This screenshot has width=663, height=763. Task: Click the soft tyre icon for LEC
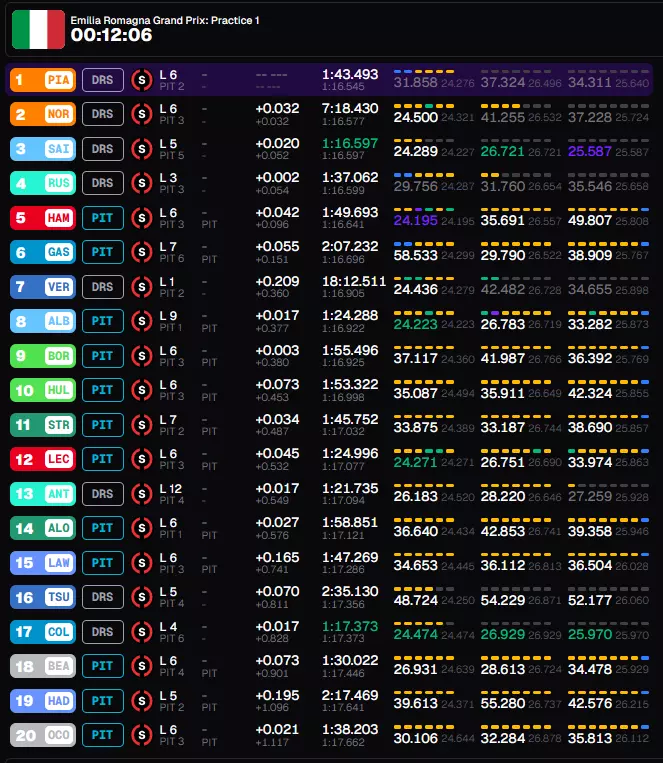142,459
